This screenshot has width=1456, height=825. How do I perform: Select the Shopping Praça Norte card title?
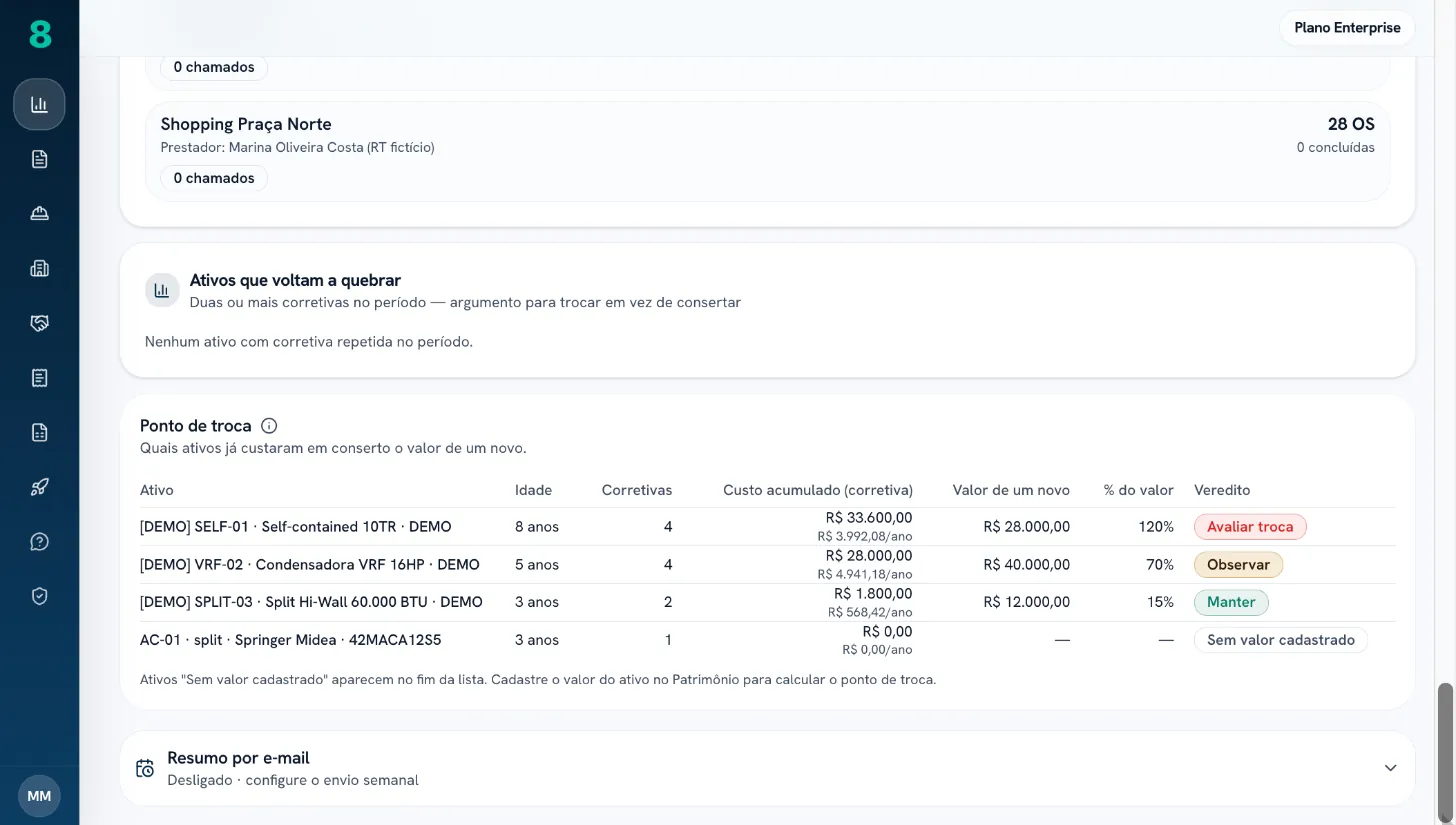click(246, 124)
